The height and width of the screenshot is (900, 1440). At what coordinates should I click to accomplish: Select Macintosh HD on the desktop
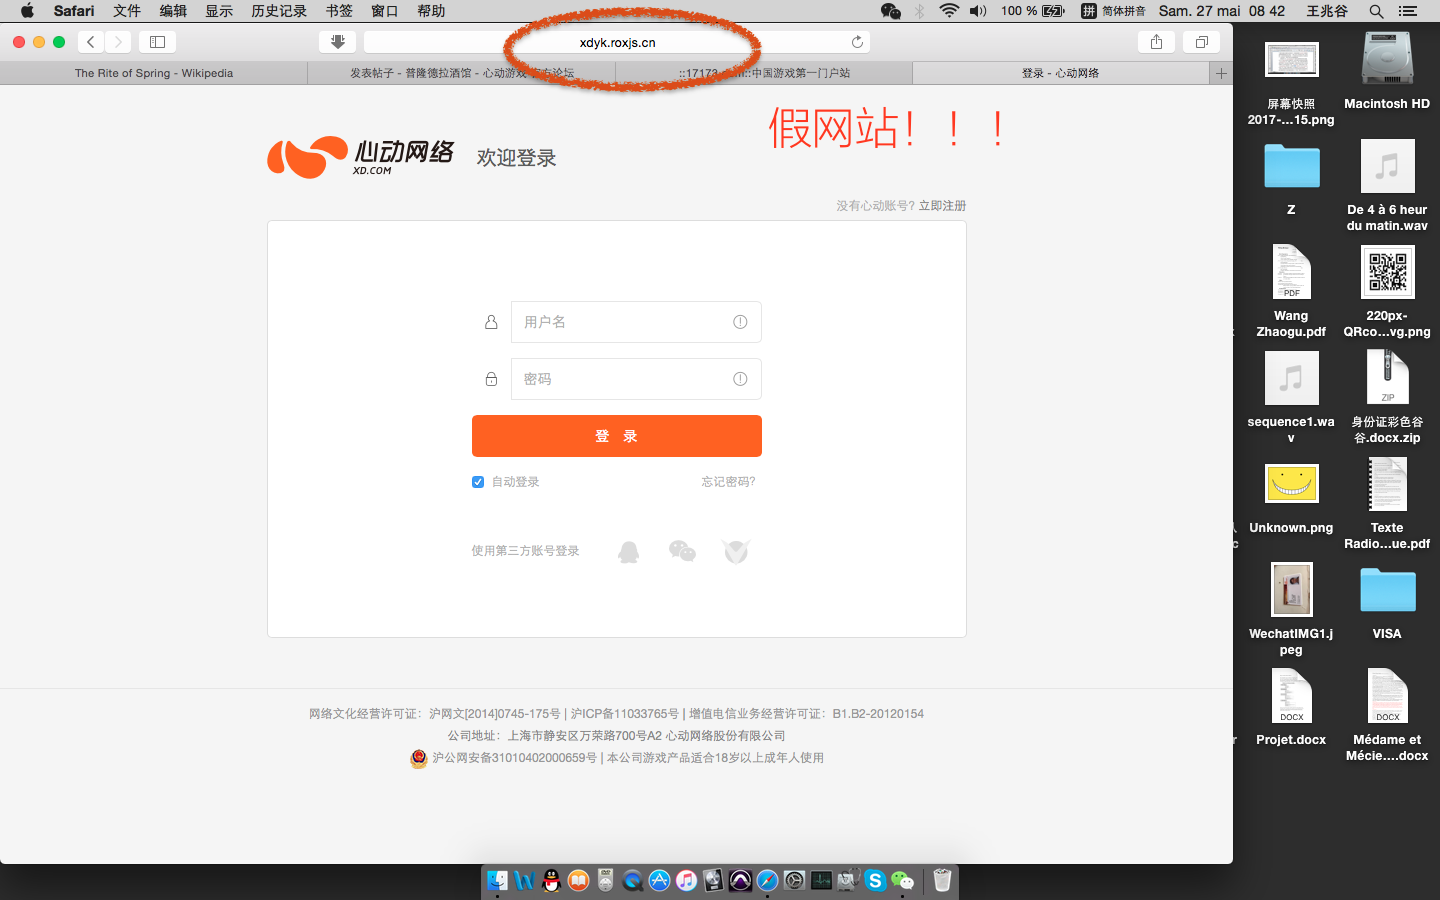tap(1387, 58)
